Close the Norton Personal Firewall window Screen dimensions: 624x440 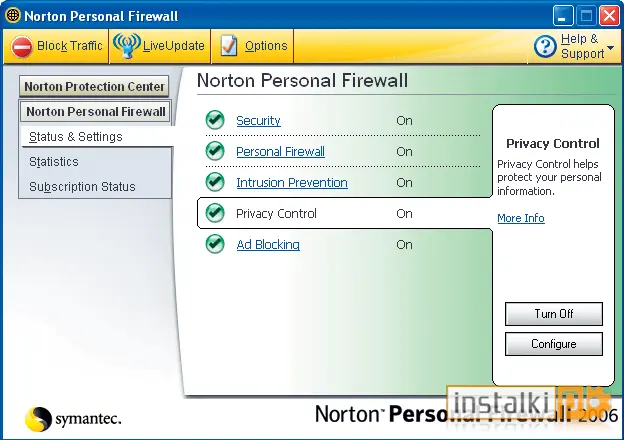(x=609, y=16)
